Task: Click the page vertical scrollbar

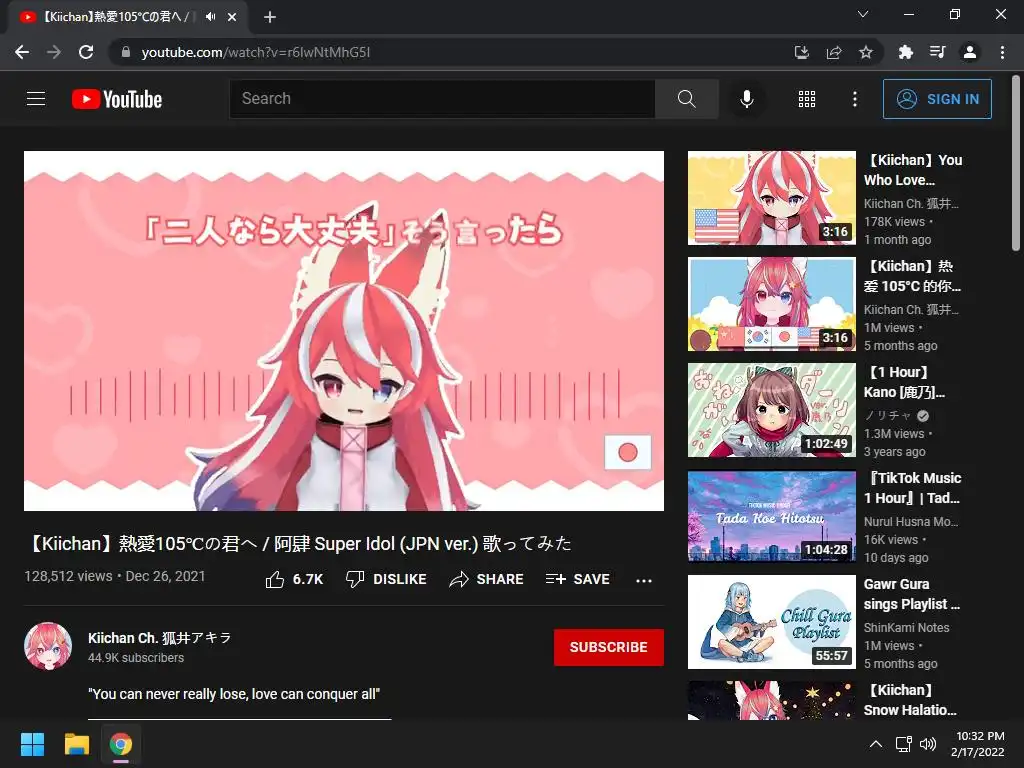Action: coord(1016,163)
